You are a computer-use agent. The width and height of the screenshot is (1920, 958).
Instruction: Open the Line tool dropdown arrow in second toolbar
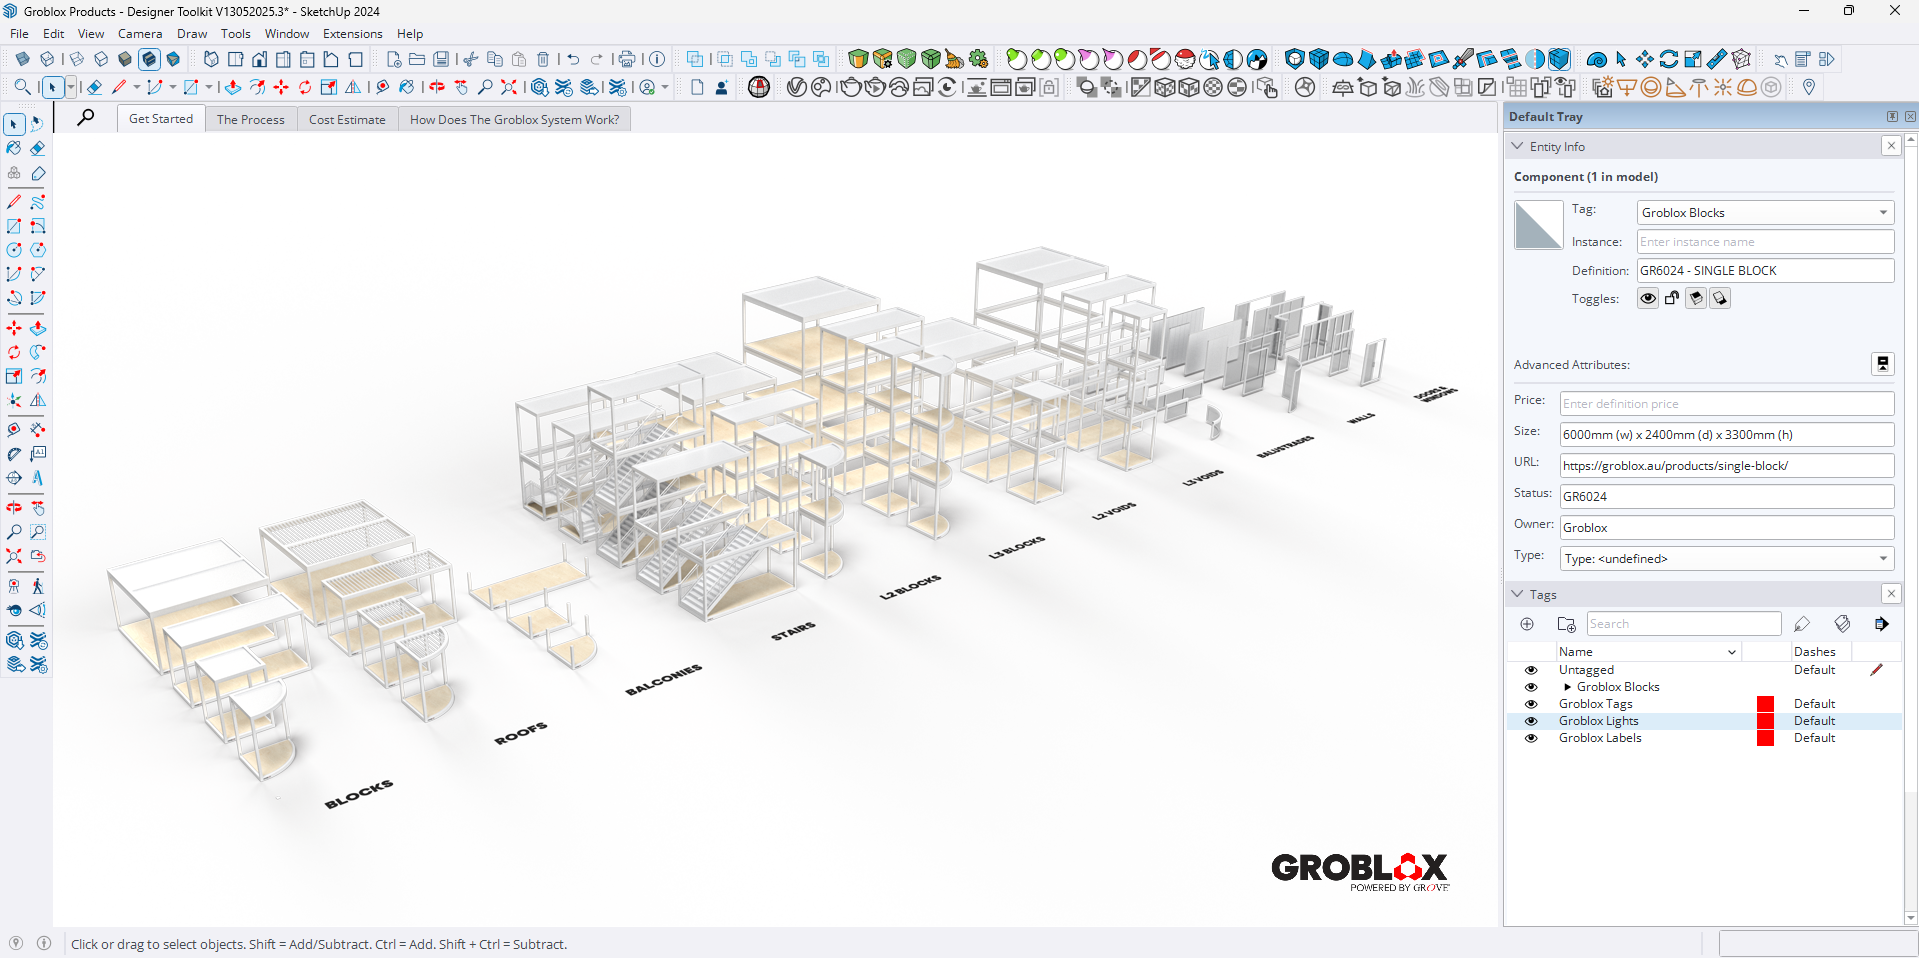click(137, 87)
